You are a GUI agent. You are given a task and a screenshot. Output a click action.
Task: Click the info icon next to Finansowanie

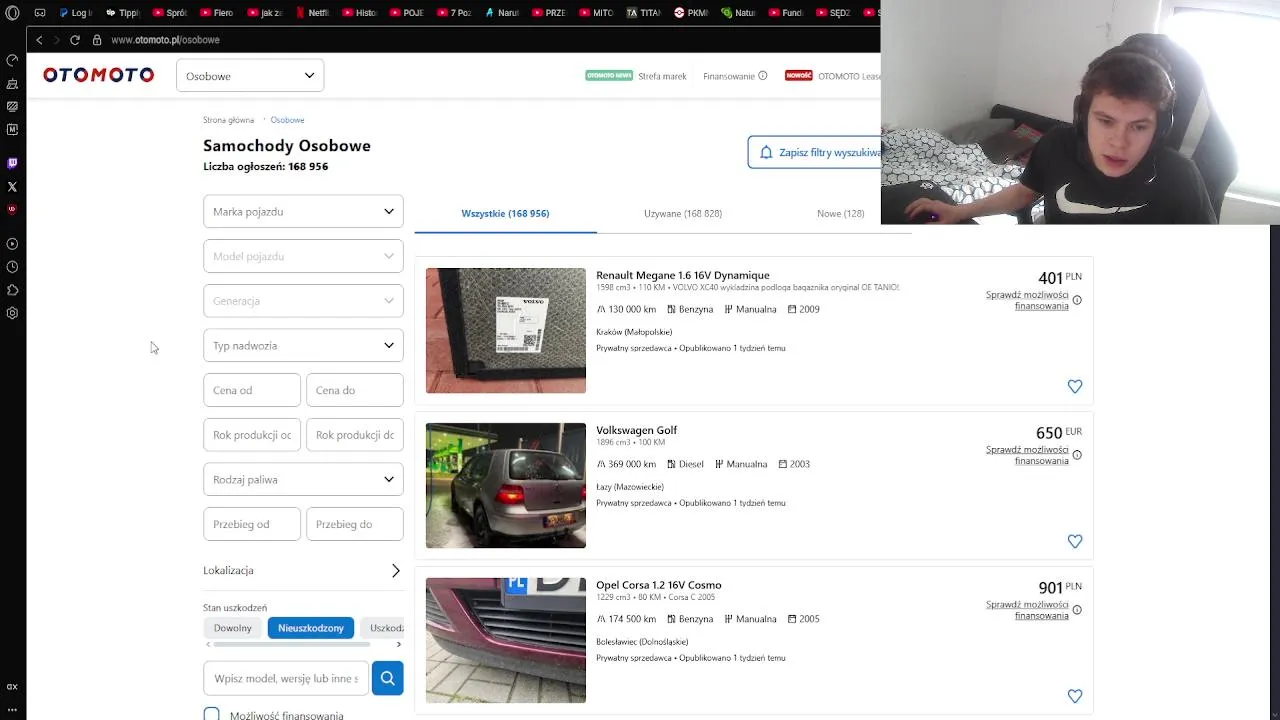[x=763, y=75]
